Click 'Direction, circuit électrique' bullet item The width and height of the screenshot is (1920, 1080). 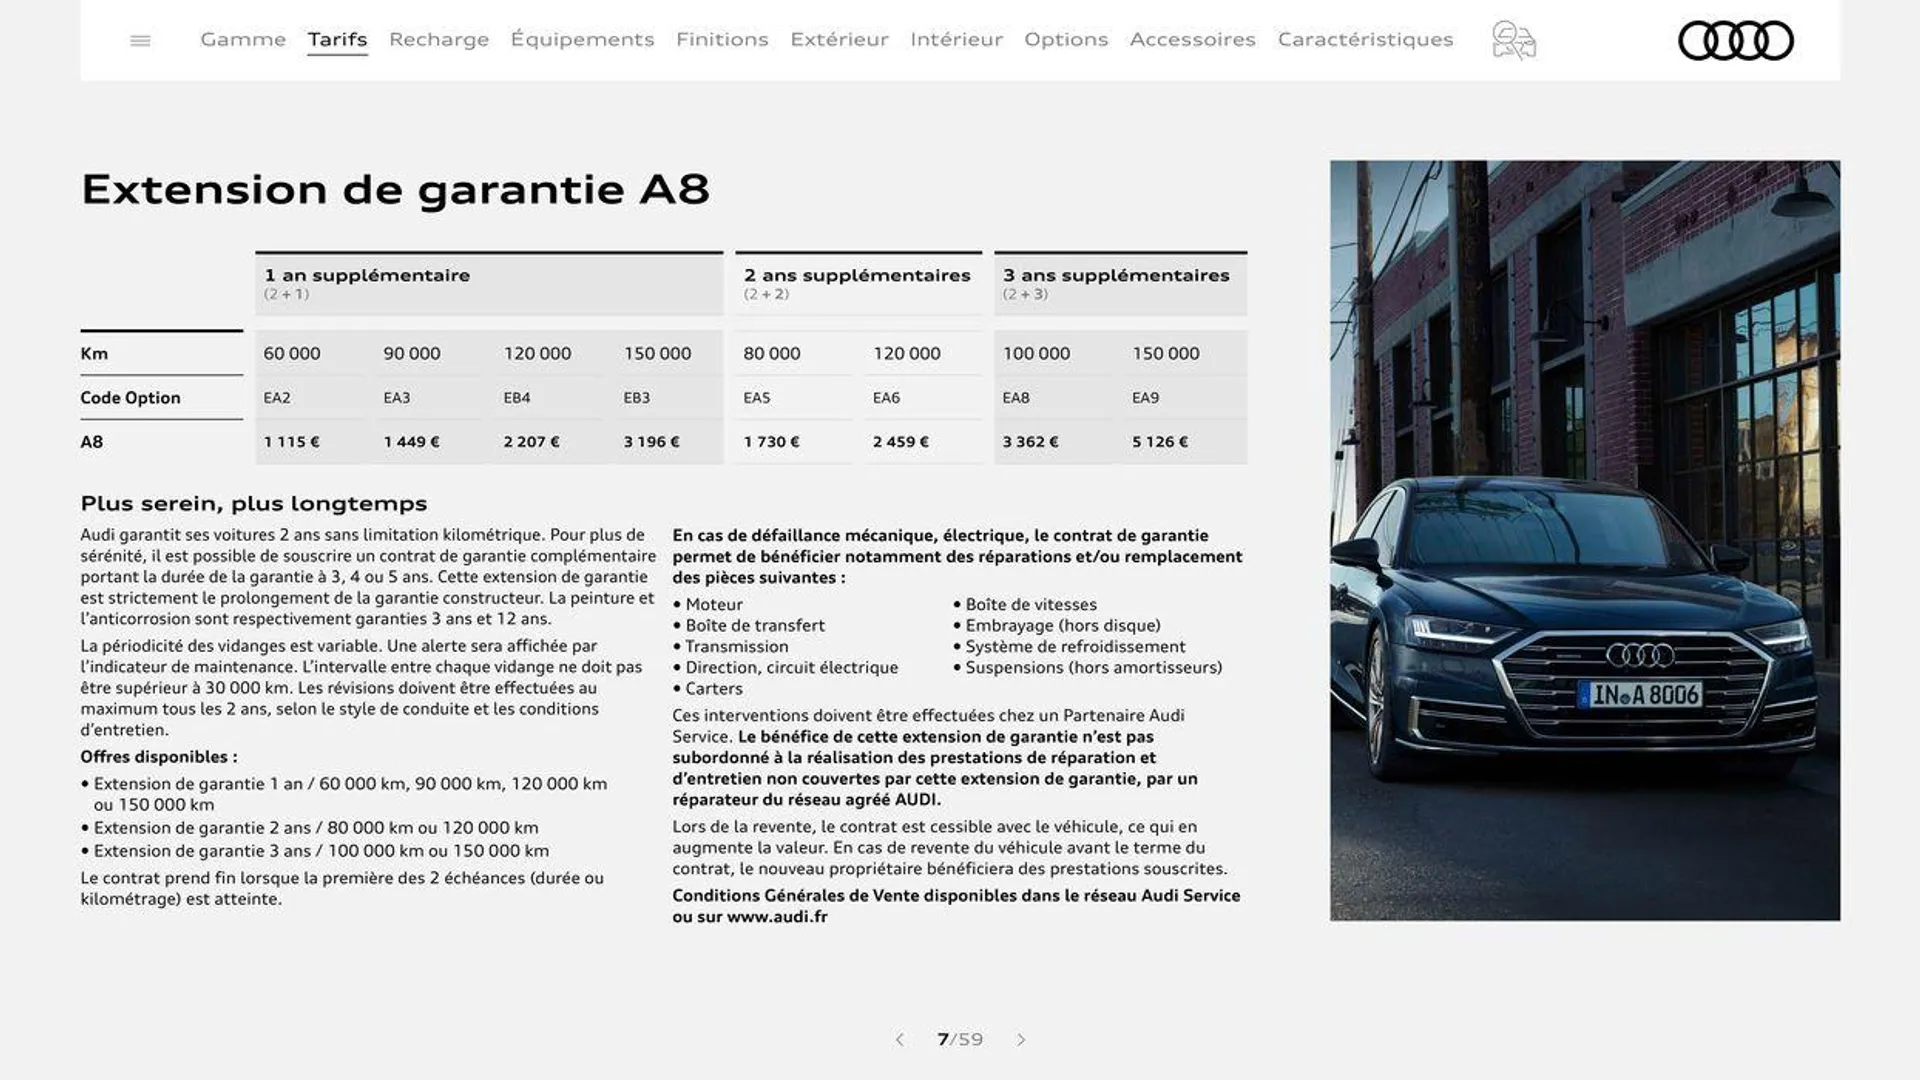tap(786, 667)
